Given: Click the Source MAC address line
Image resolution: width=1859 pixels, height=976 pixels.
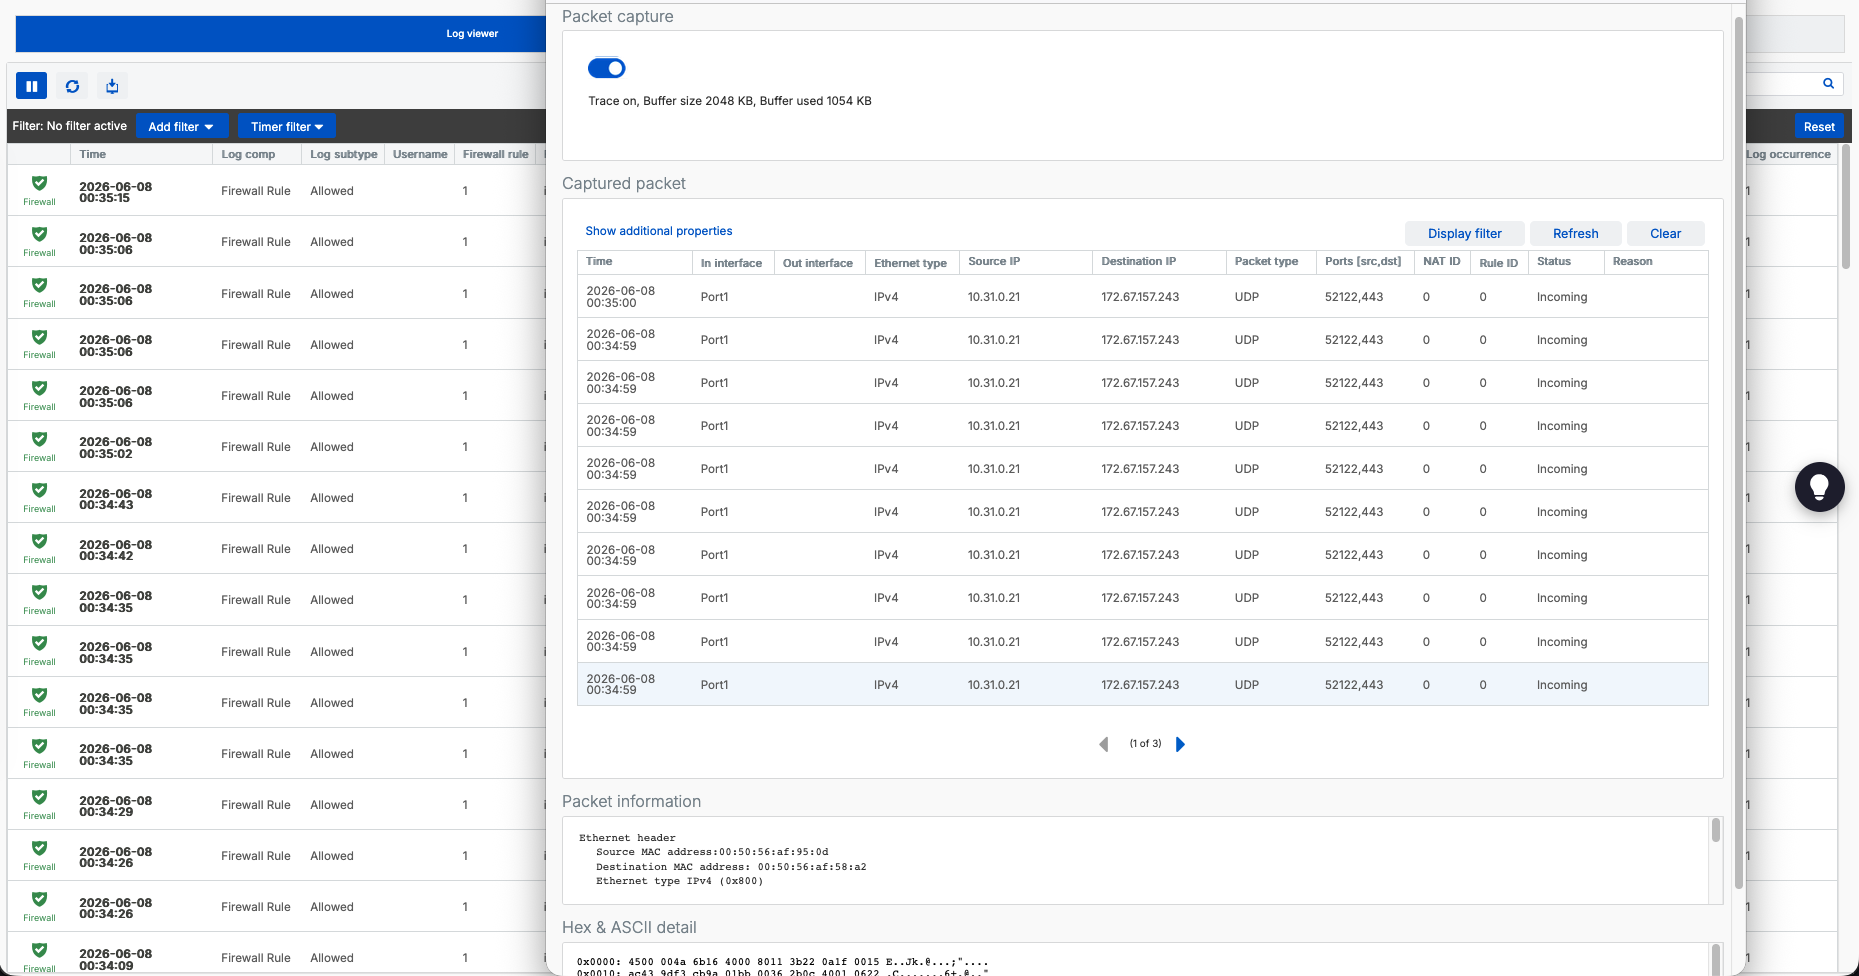Looking at the screenshot, I should (x=712, y=852).
